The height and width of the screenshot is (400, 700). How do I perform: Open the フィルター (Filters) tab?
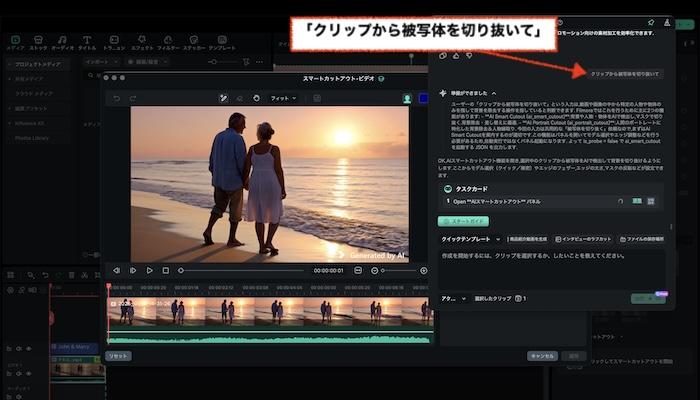pyautogui.click(x=168, y=43)
